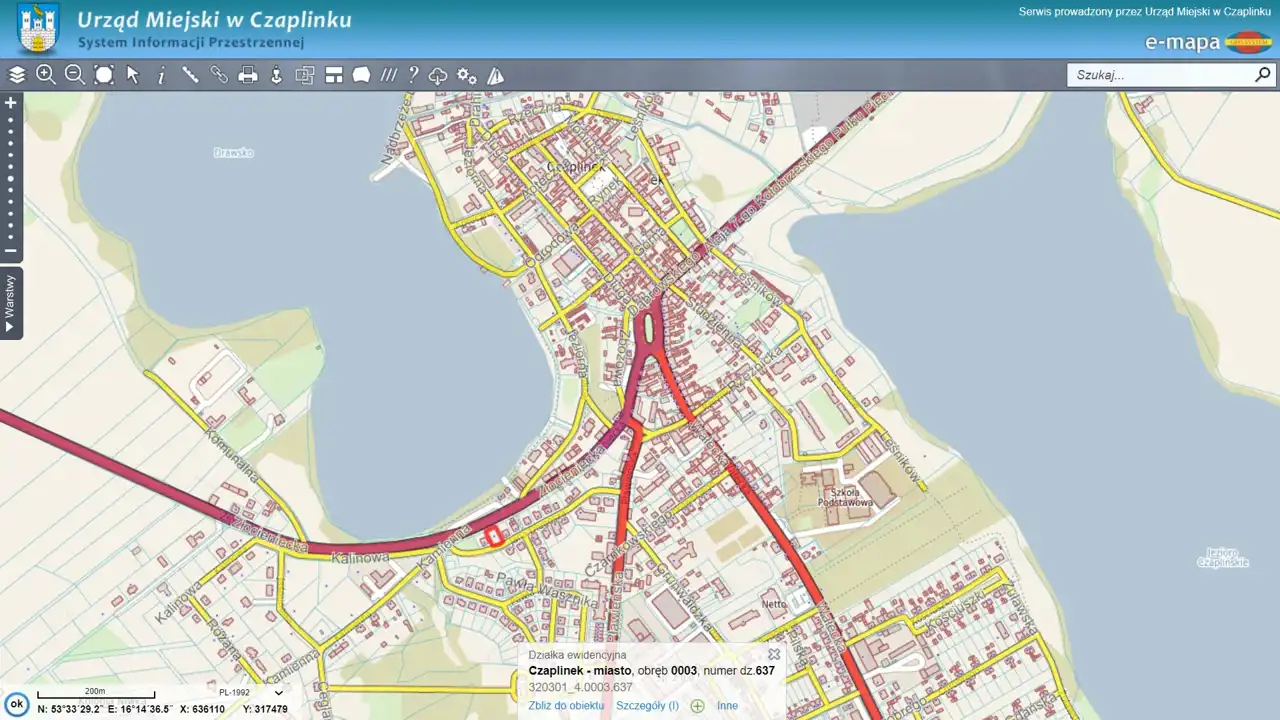
Task: Open the 'Szczegóły (I)' link
Action: tap(647, 706)
